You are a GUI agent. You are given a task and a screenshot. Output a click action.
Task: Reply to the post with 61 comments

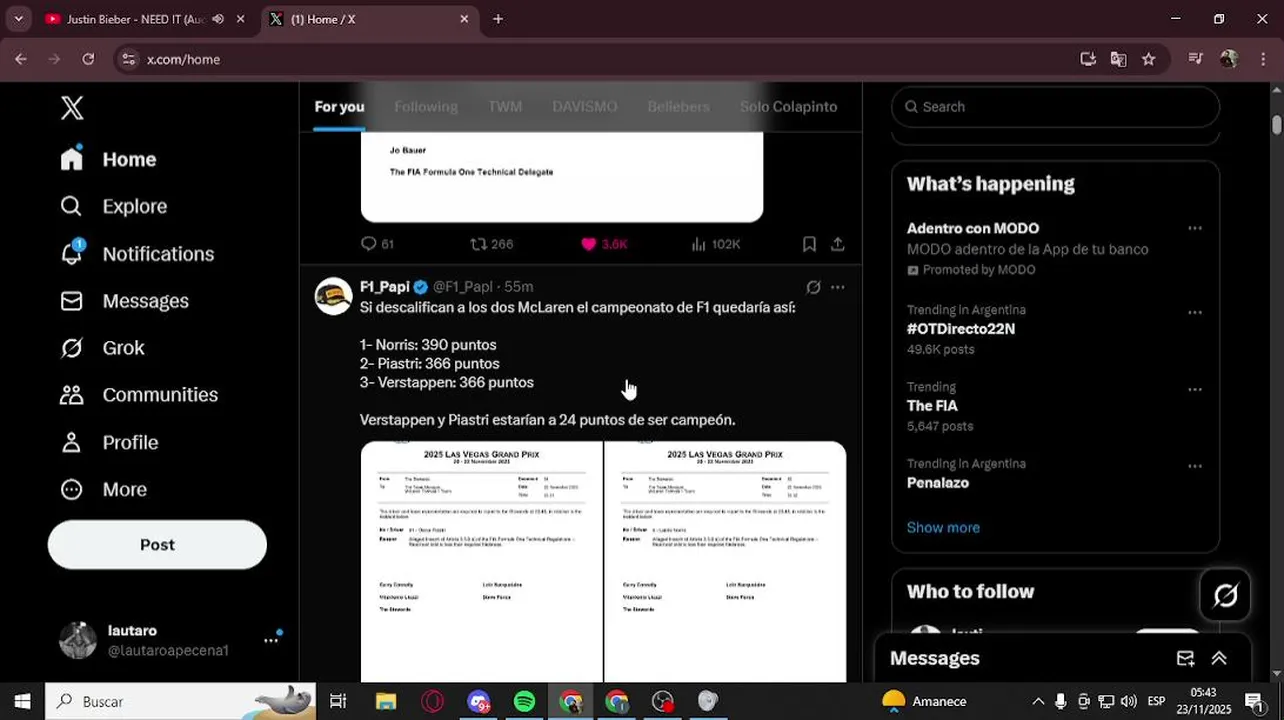[x=377, y=244]
